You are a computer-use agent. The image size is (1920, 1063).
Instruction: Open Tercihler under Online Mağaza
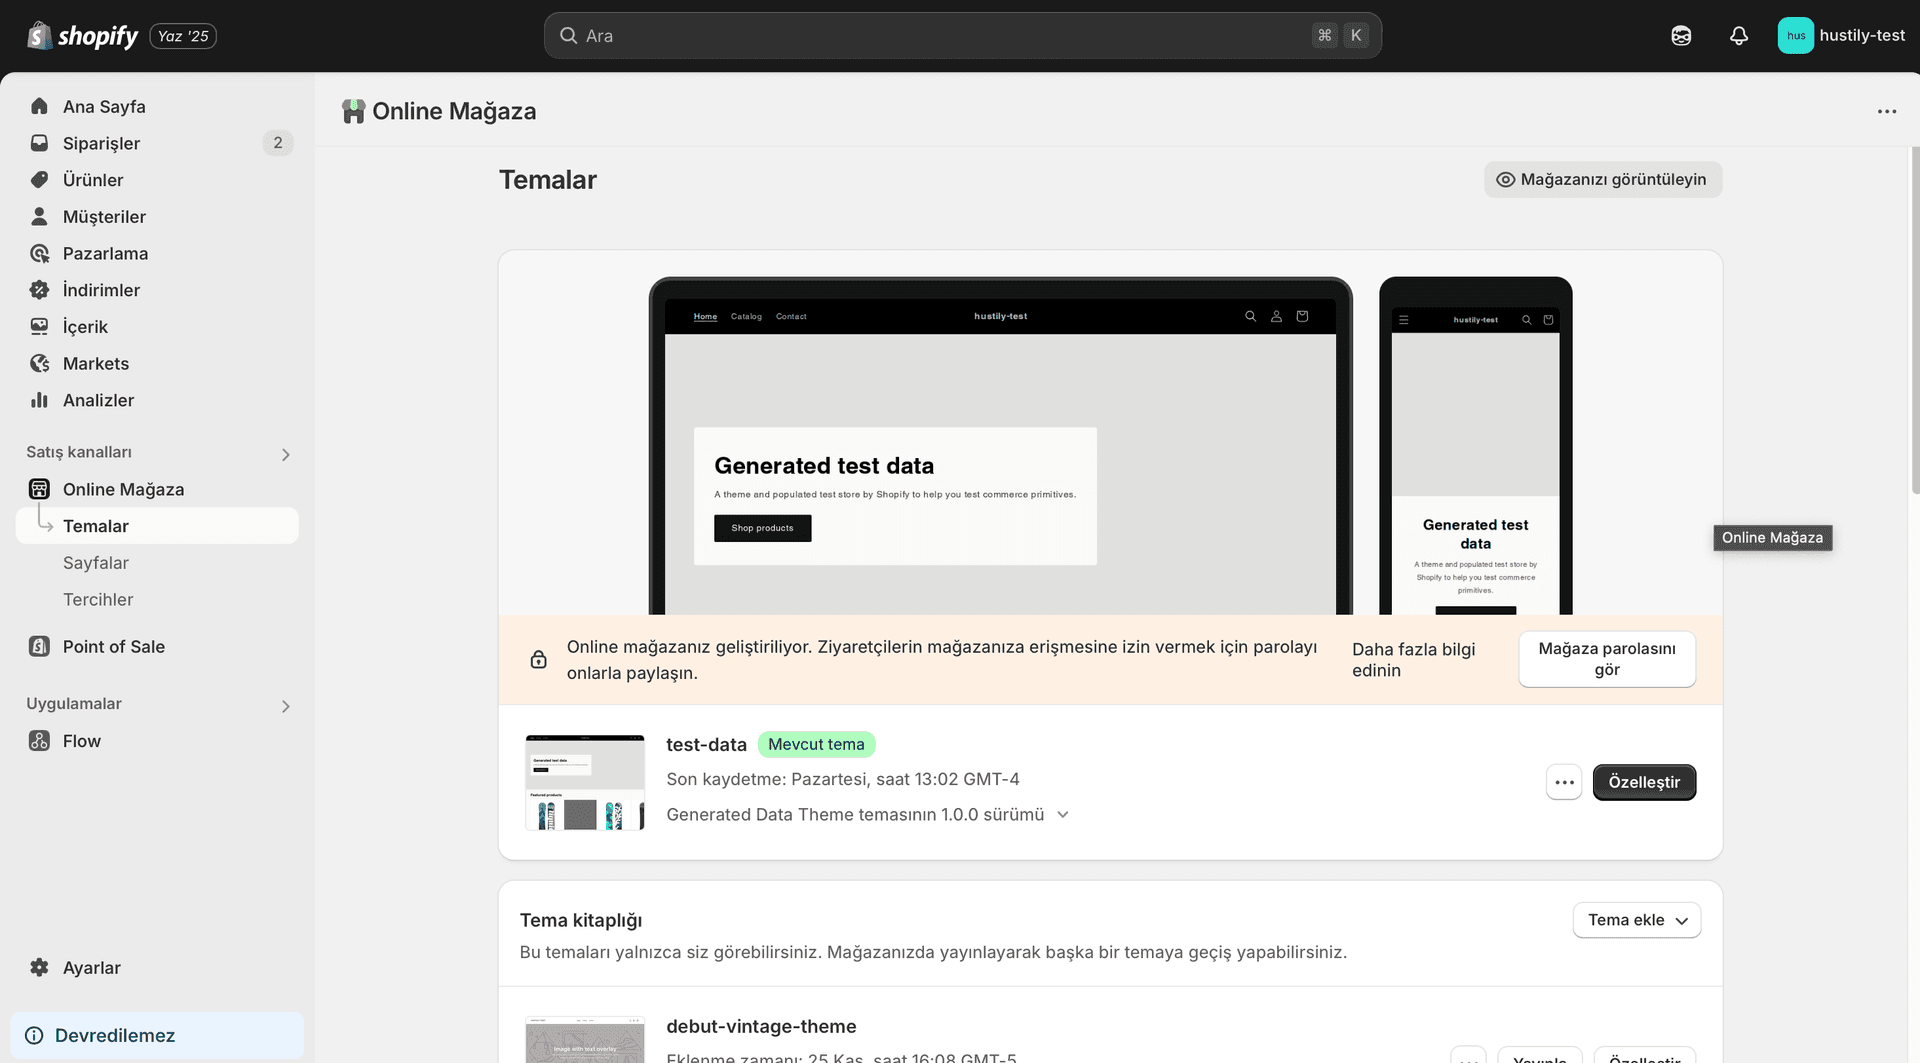(157, 599)
